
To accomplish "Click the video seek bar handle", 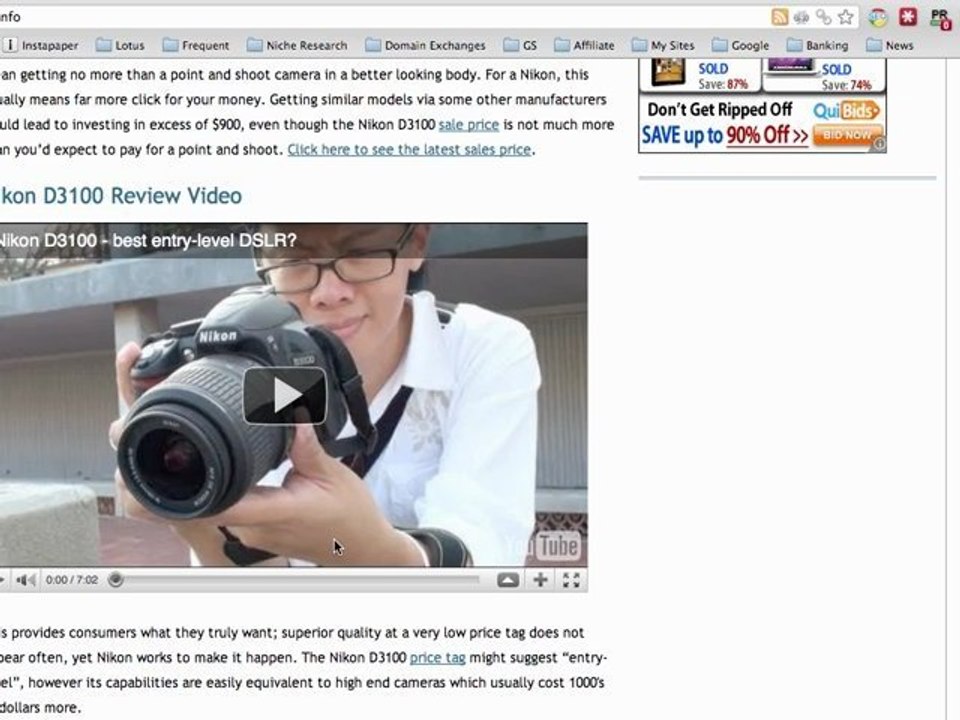I will 115,579.
